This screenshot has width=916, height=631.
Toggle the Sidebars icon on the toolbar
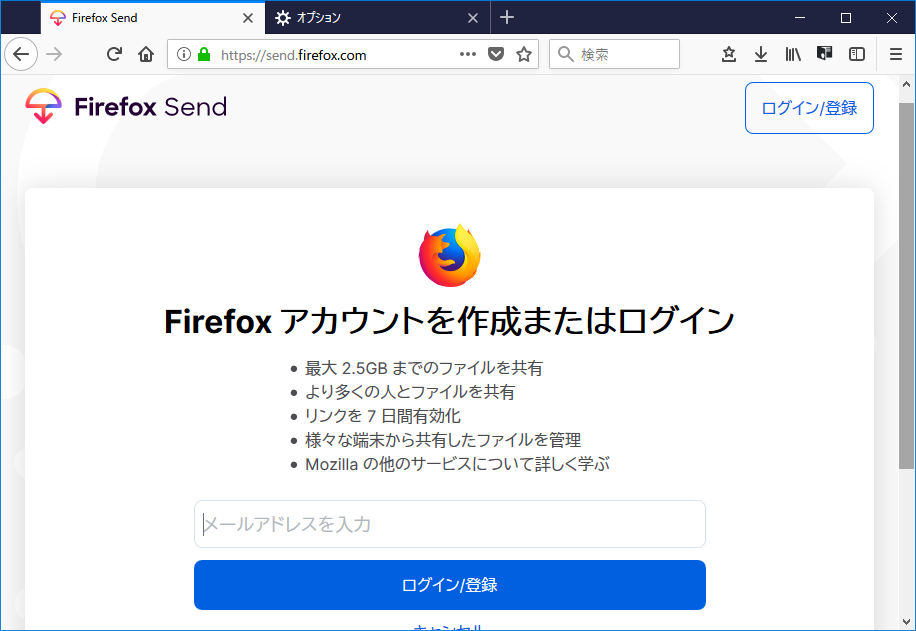(856, 54)
